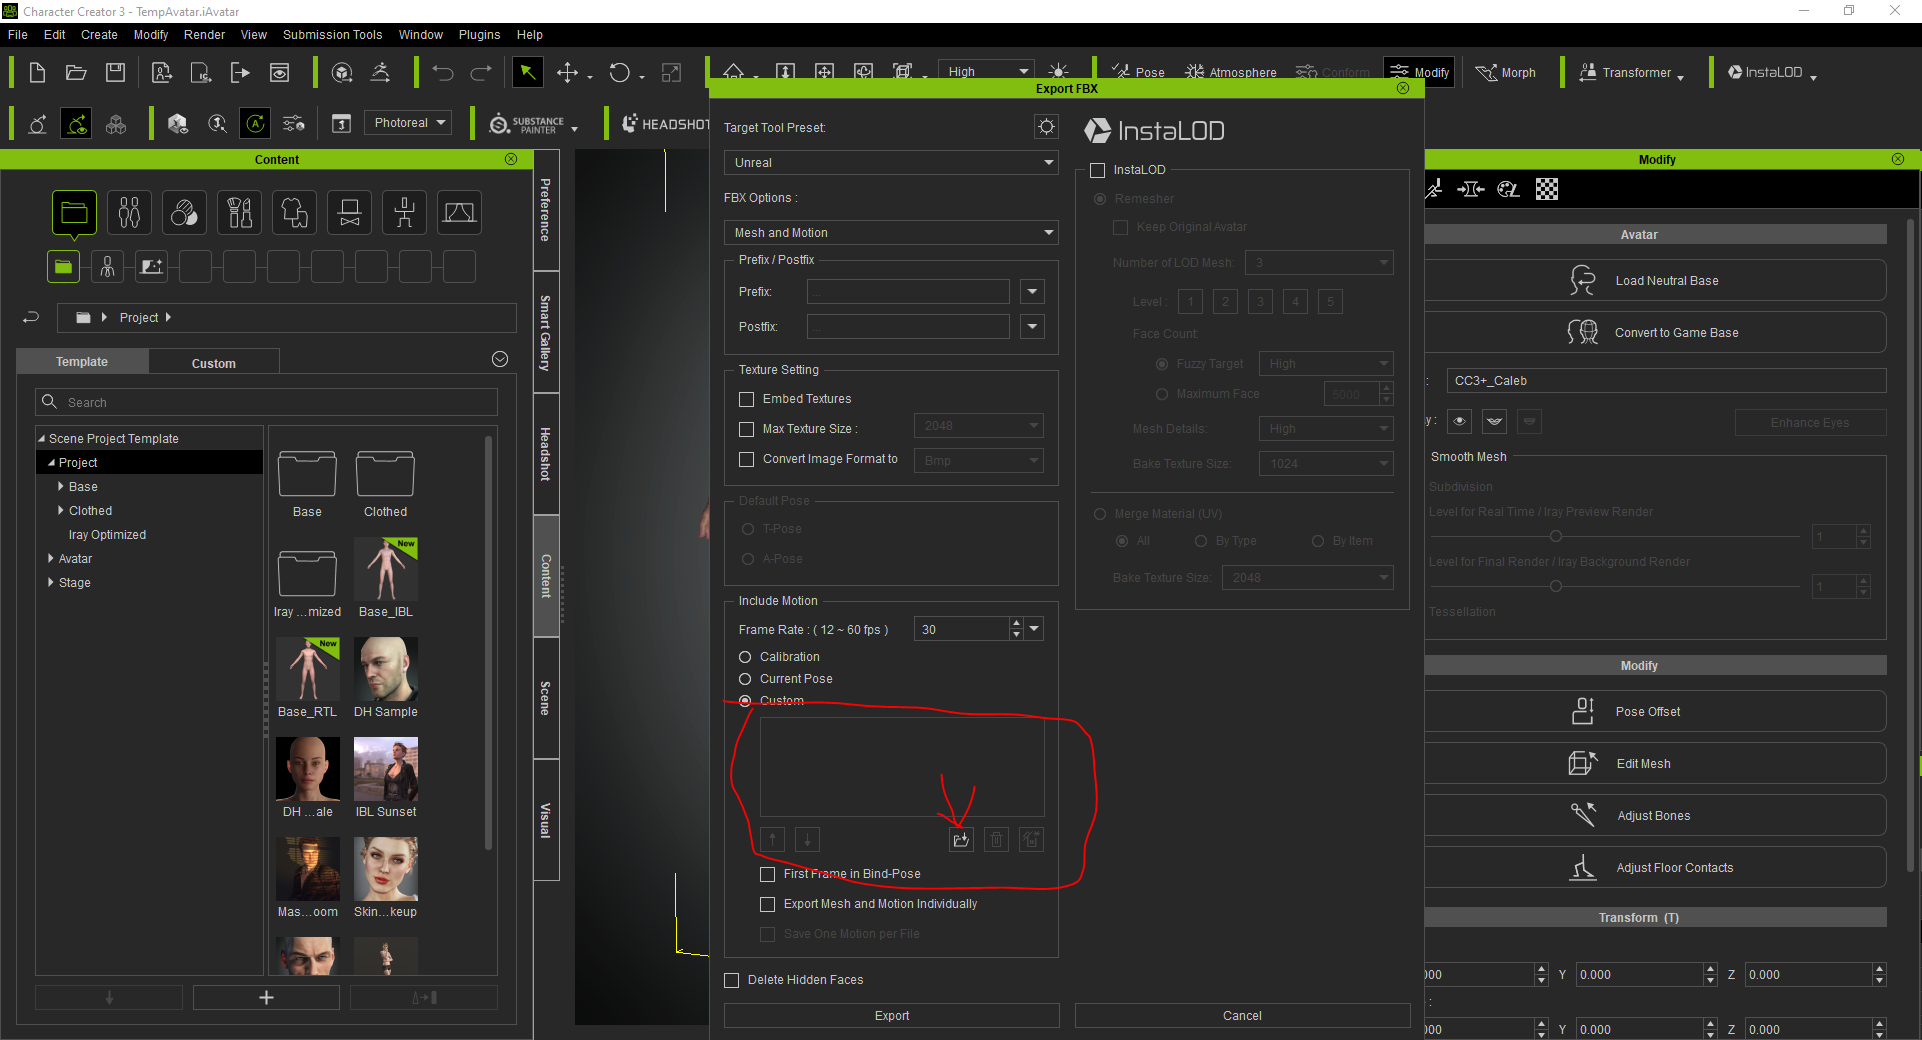Expand the Stage tree node
Screen dimensions: 1922x1040
(x=51, y=582)
